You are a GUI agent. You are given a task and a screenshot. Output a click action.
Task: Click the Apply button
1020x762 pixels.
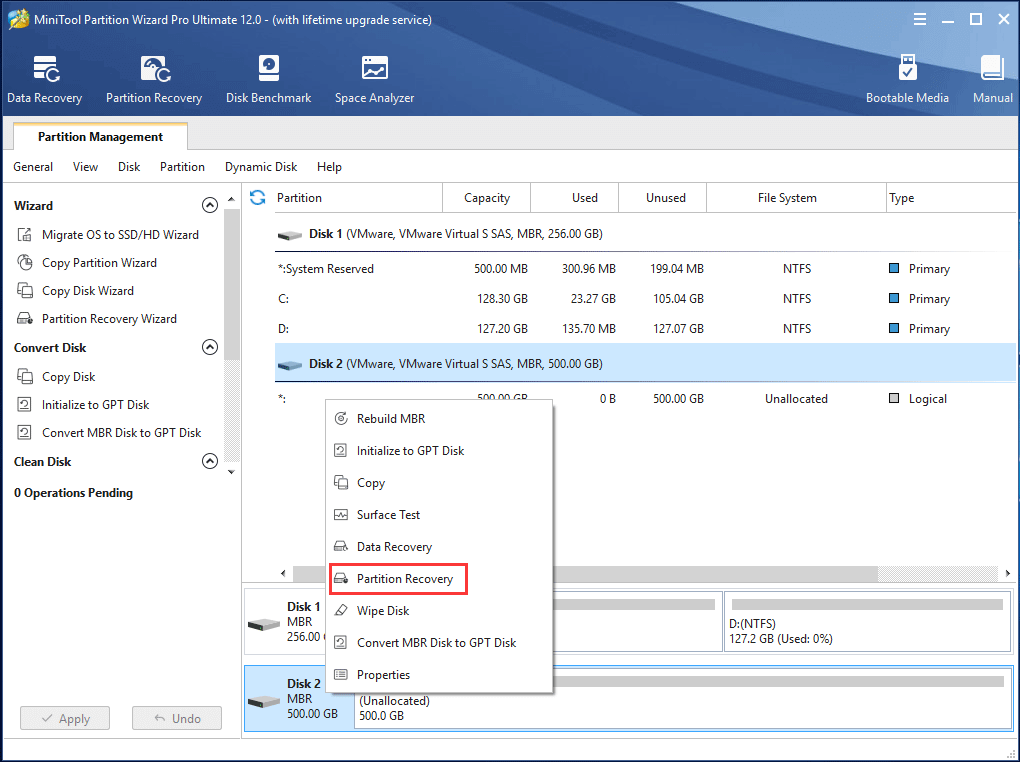coord(64,717)
